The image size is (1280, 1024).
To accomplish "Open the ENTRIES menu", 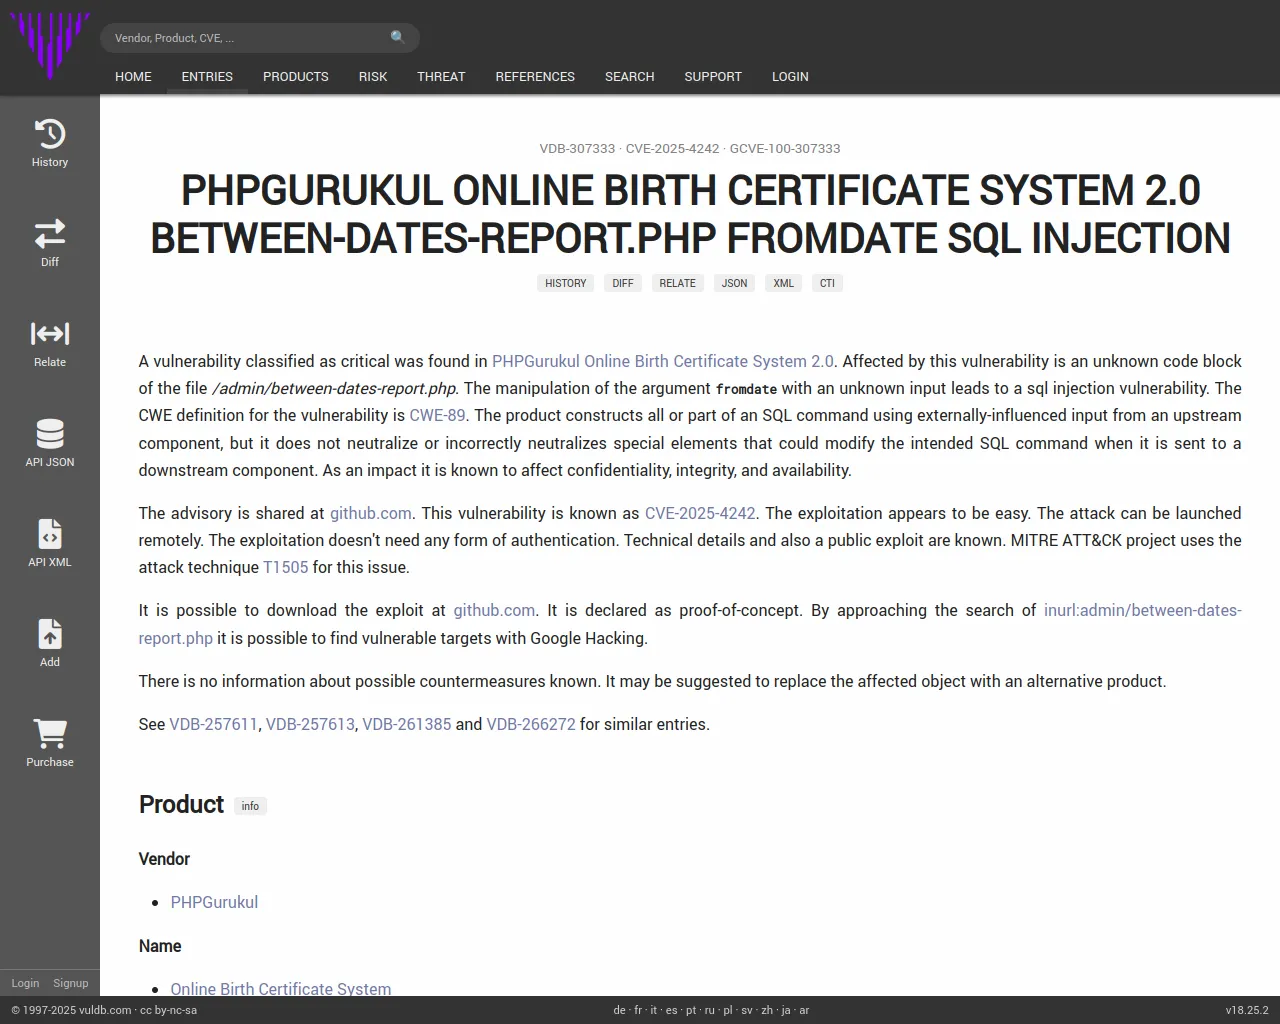I will click(207, 76).
